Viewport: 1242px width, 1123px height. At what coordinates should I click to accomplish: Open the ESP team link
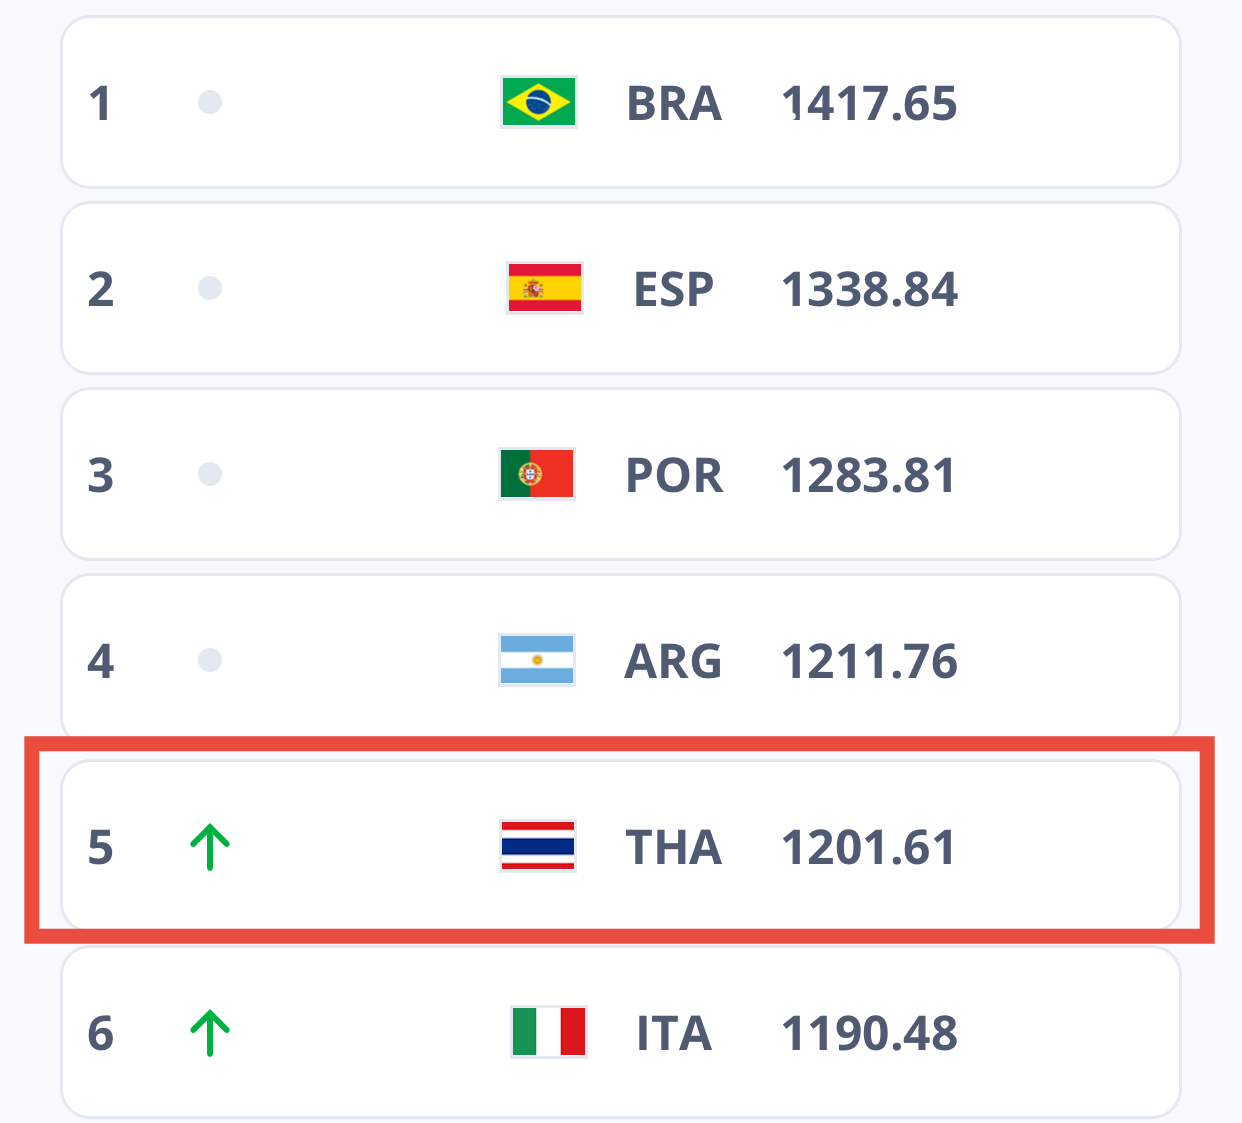pyautogui.click(x=674, y=290)
